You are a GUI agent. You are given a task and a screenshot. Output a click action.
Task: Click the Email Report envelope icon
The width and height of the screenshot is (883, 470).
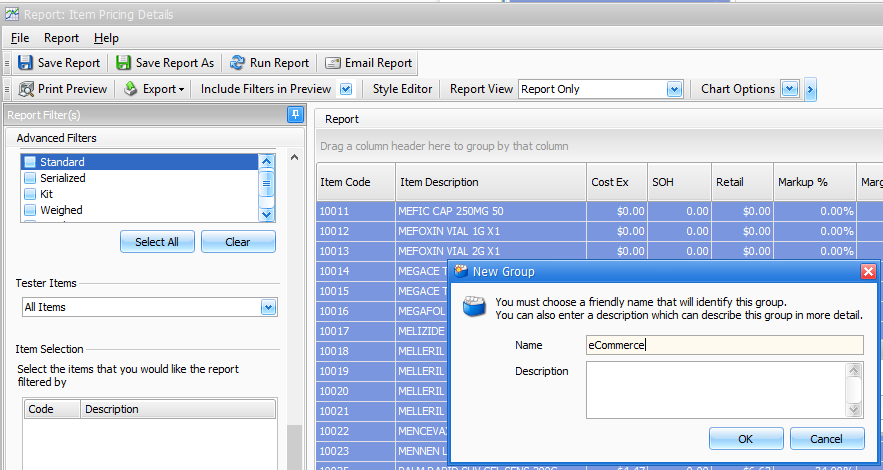pyautogui.click(x=333, y=63)
